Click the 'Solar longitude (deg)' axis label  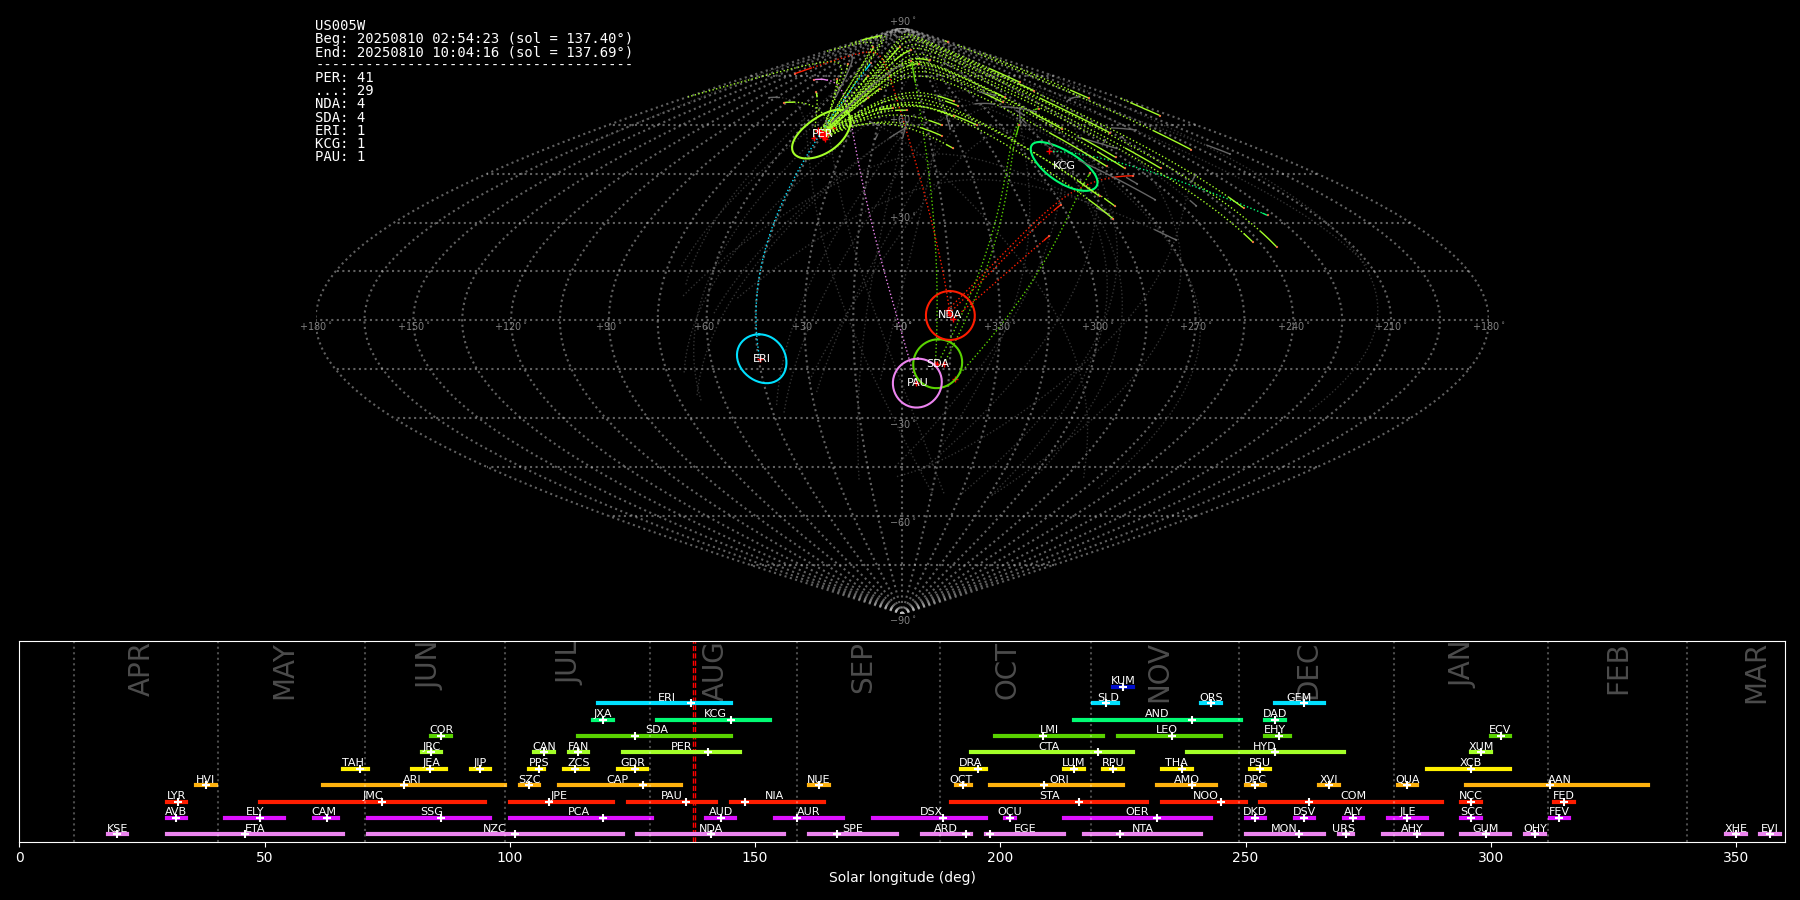point(902,877)
